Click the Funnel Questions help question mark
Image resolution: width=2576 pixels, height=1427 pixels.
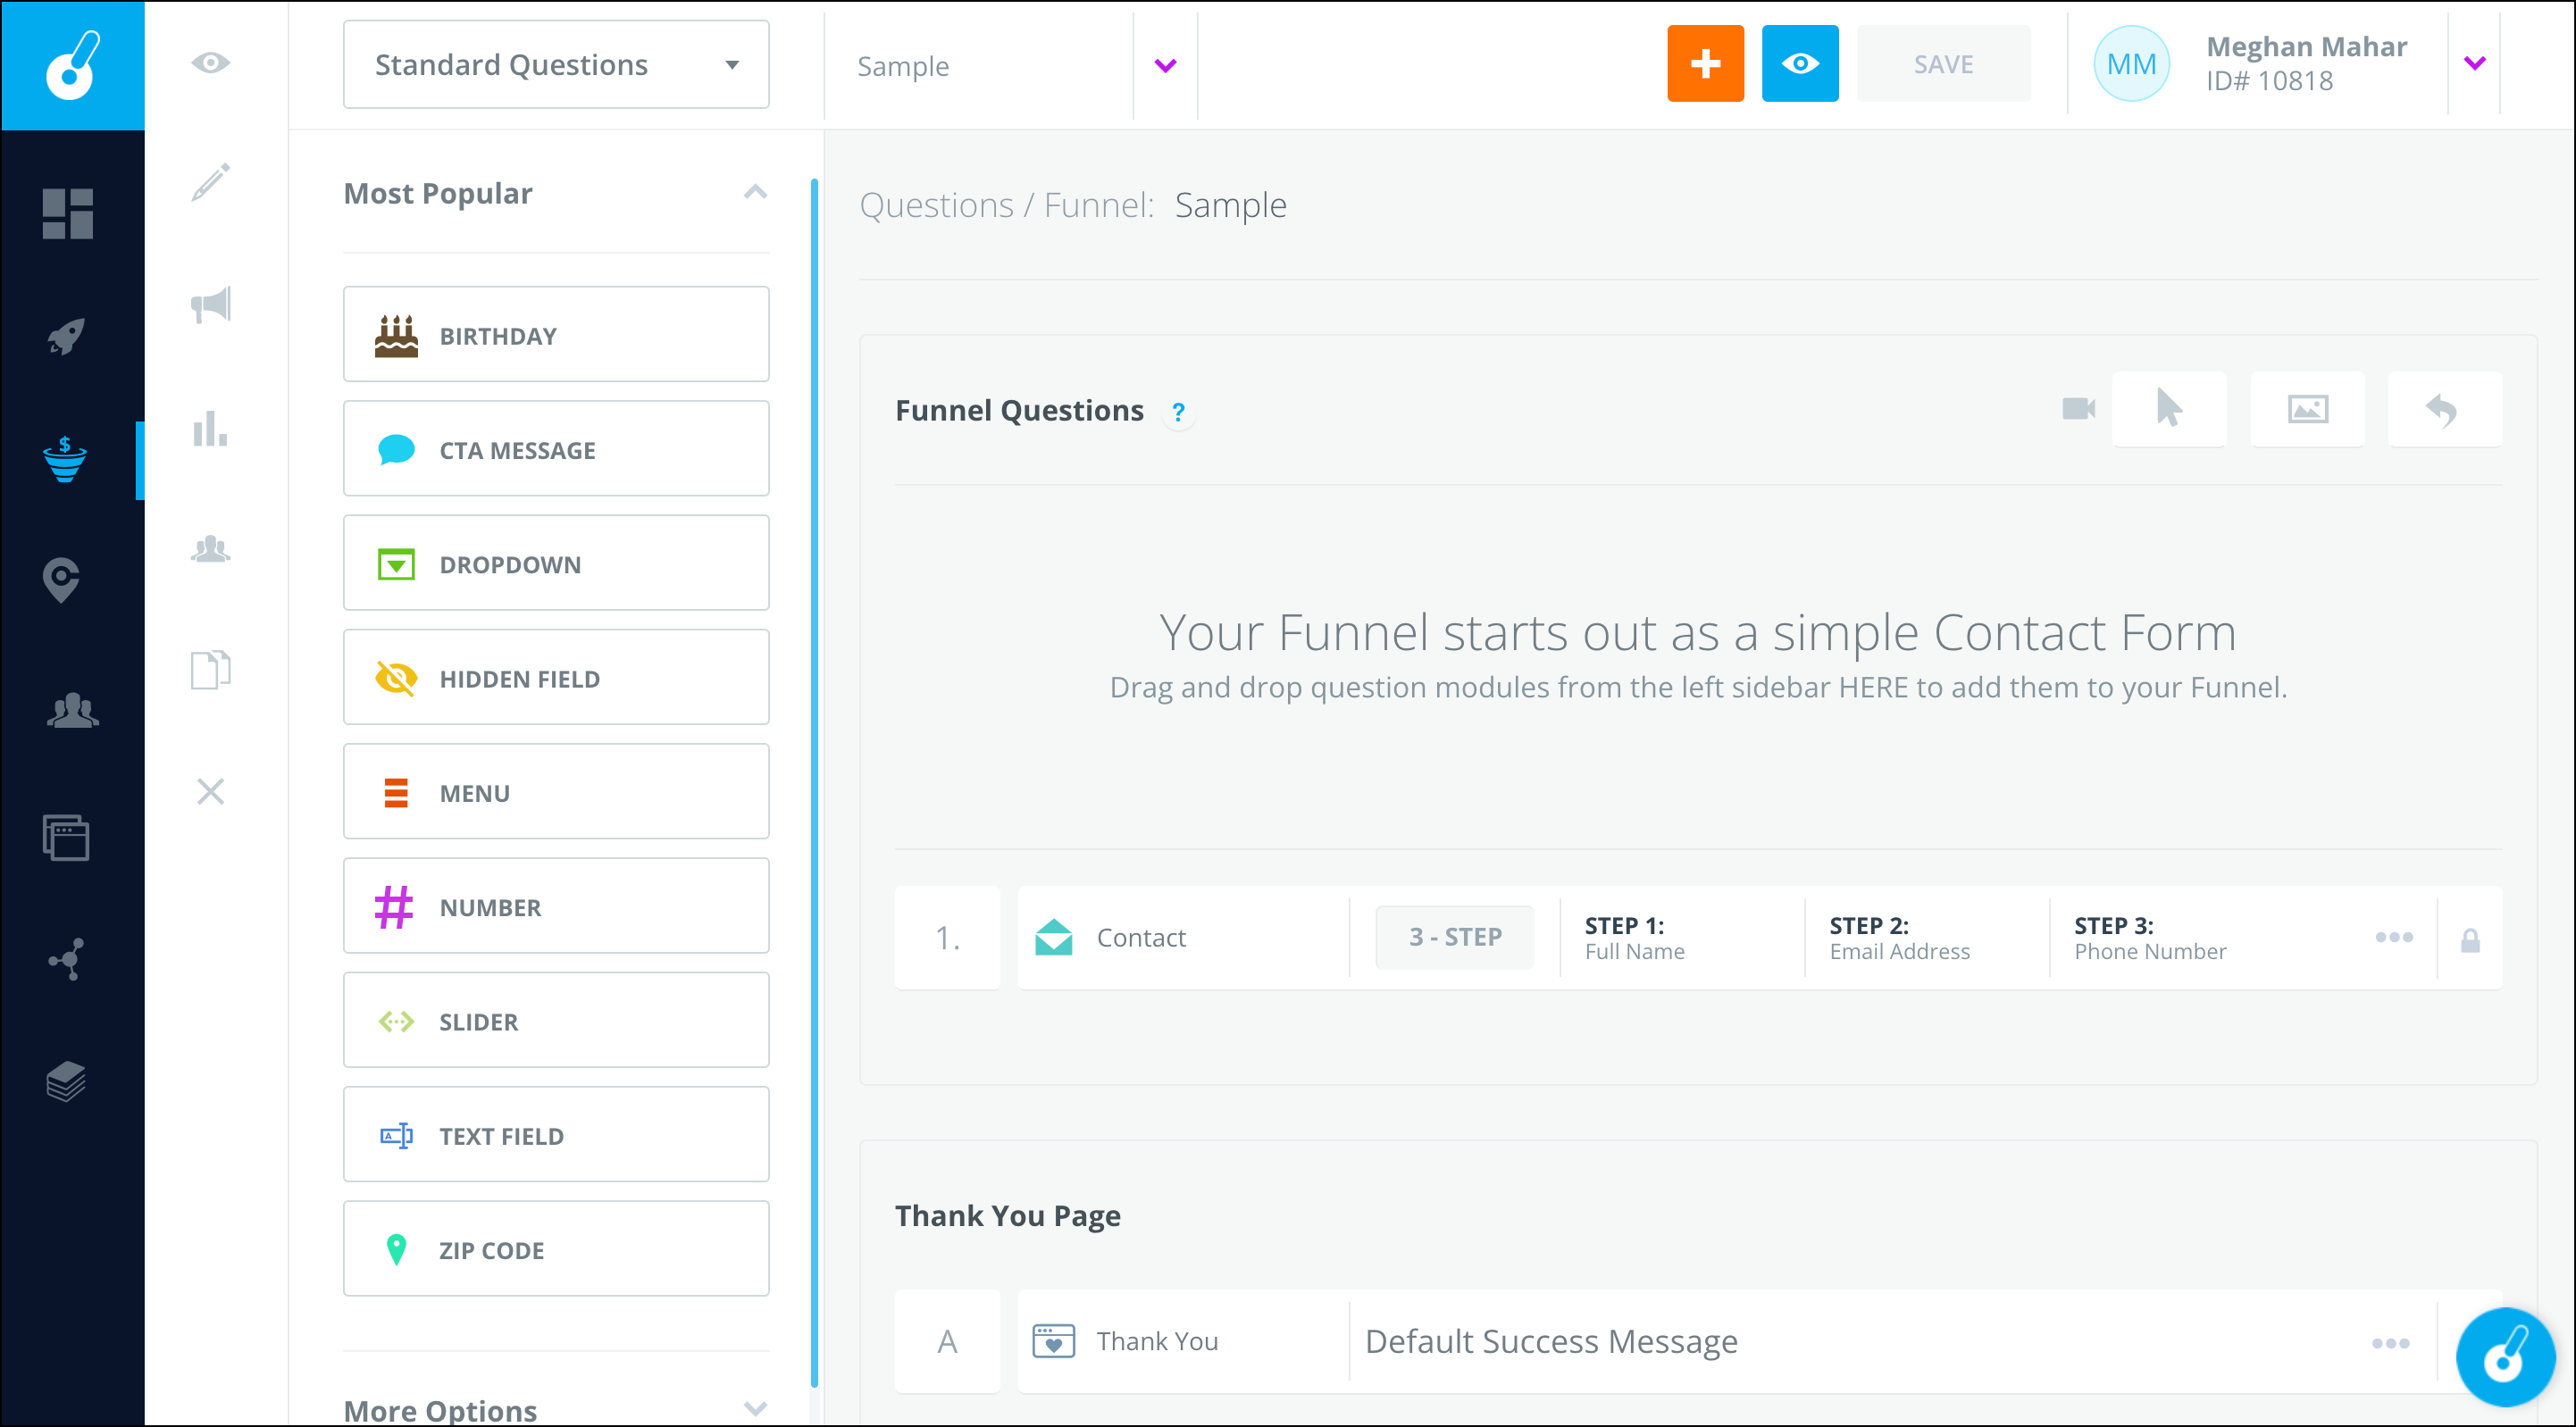[1179, 412]
